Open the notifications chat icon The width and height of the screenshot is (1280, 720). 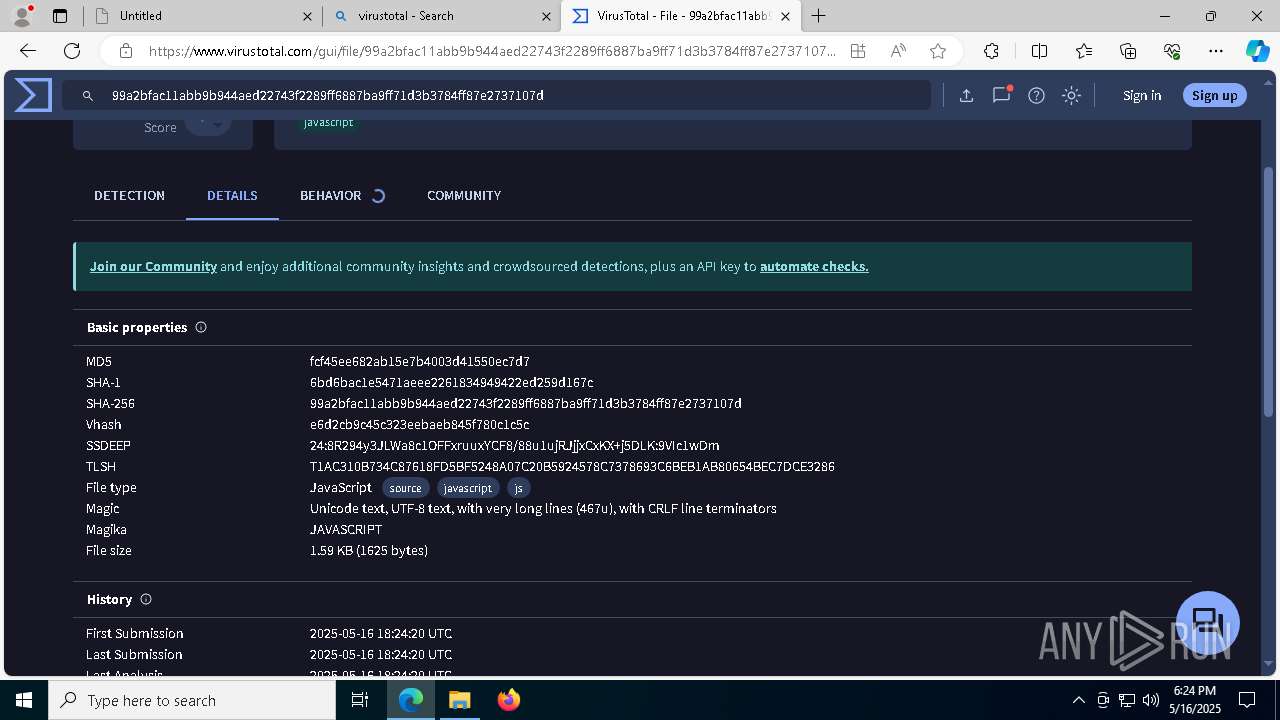tap(1001, 96)
